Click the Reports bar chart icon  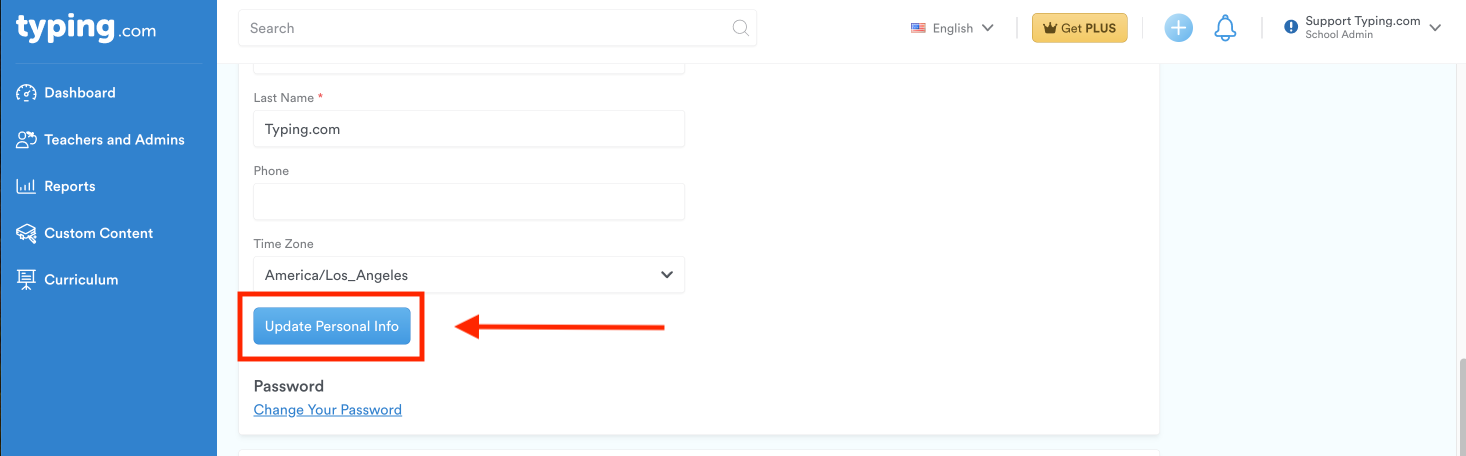(x=27, y=187)
